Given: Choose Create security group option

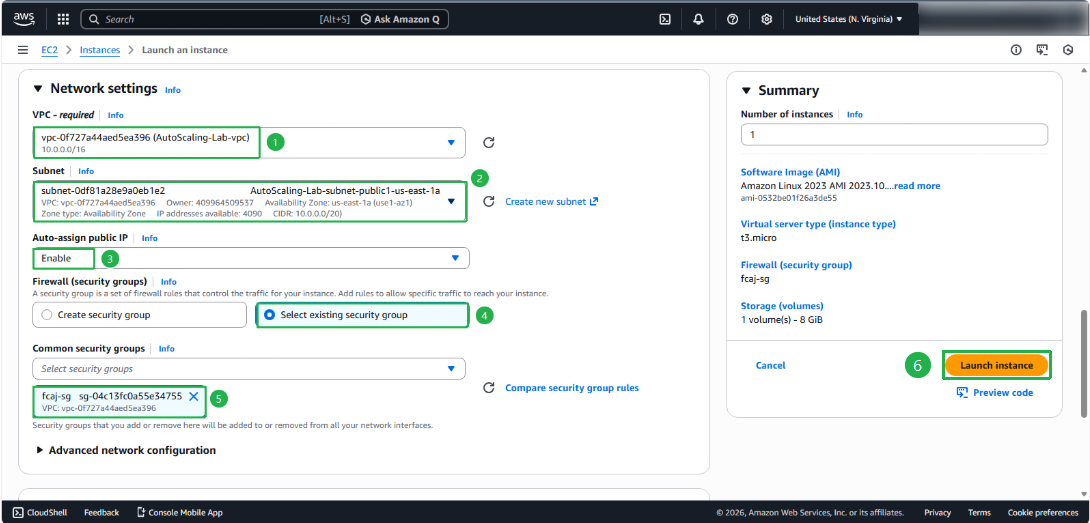Looking at the screenshot, I should [x=140, y=315].
